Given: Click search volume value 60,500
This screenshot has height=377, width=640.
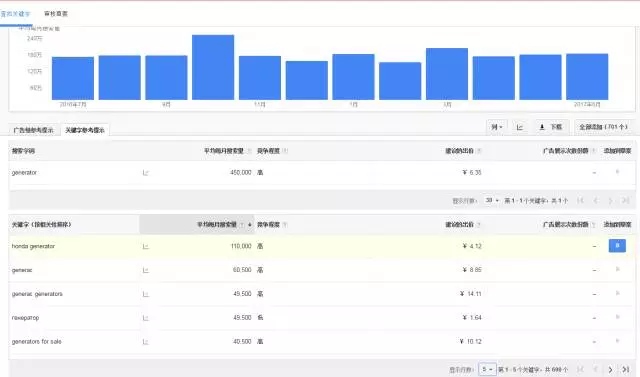Looking at the screenshot, I should coord(242,270).
